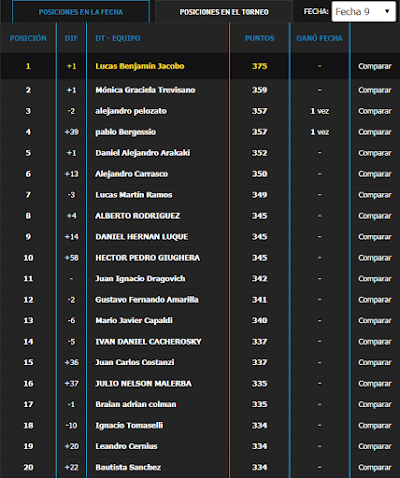Screen dimensions: 400x478
Task: Select team name DANIEL HERNAN LUQUE
Action: coord(142,237)
